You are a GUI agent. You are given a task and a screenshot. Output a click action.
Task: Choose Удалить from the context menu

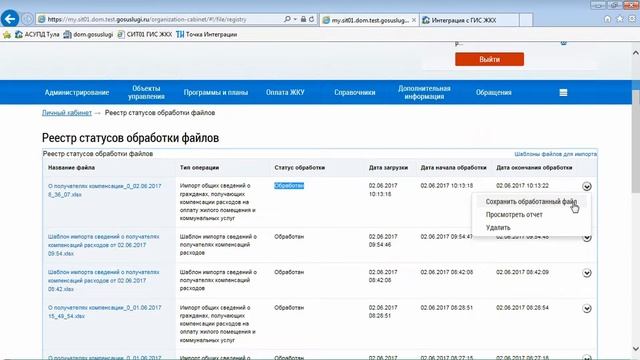click(498, 228)
